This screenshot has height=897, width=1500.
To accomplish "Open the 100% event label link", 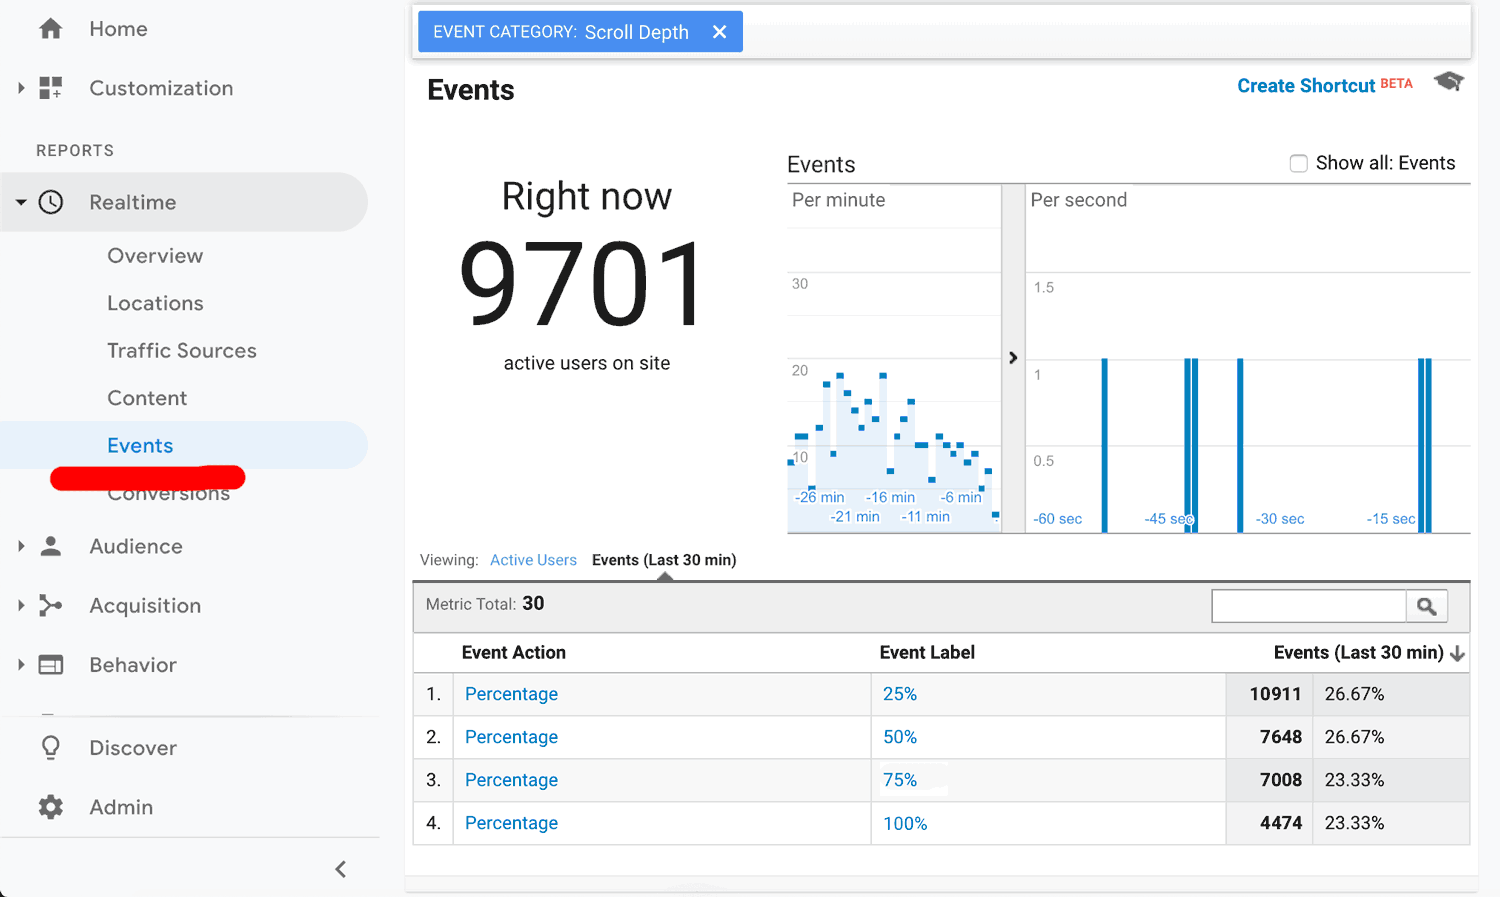I will tap(905, 824).
